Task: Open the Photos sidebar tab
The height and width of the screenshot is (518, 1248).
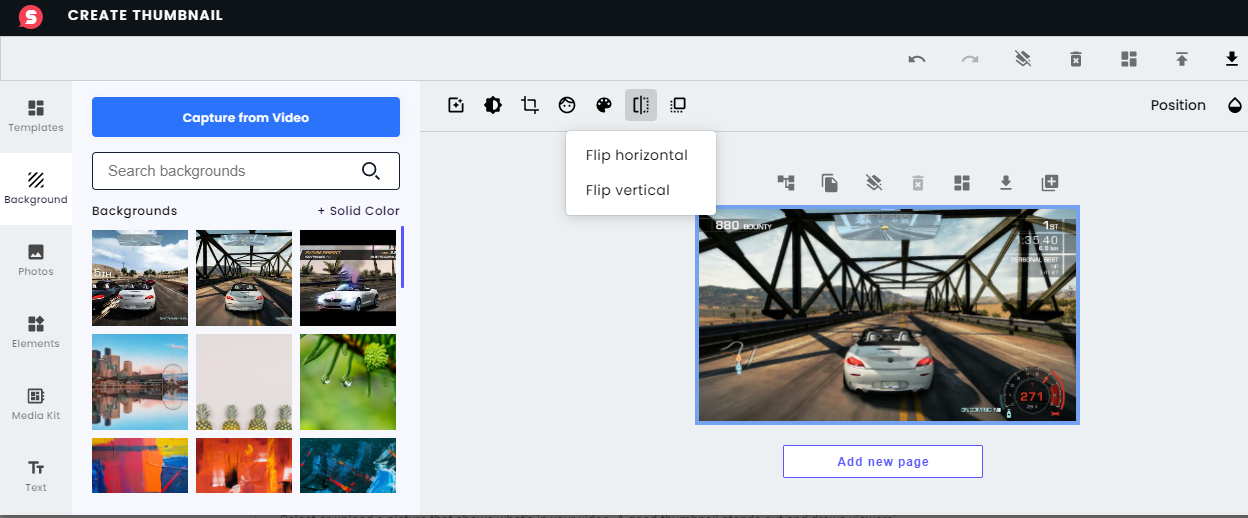Action: (x=36, y=260)
